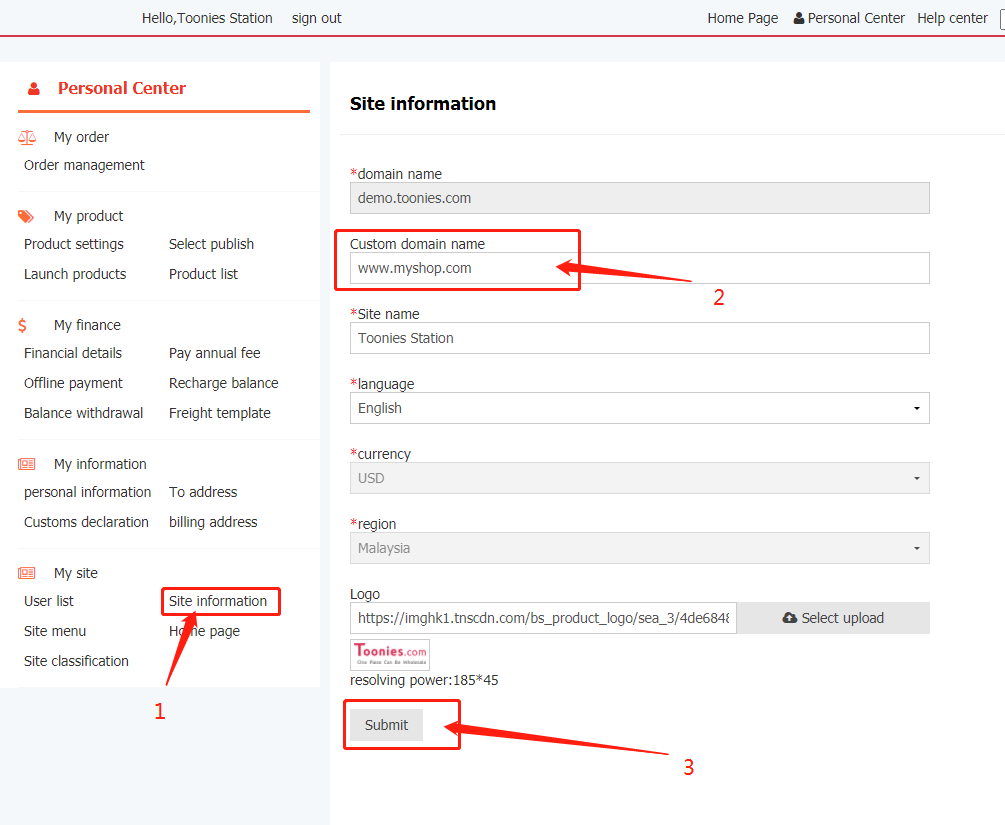This screenshot has height=825, width=1005.
Task: Open the Help center link
Action: tap(952, 18)
